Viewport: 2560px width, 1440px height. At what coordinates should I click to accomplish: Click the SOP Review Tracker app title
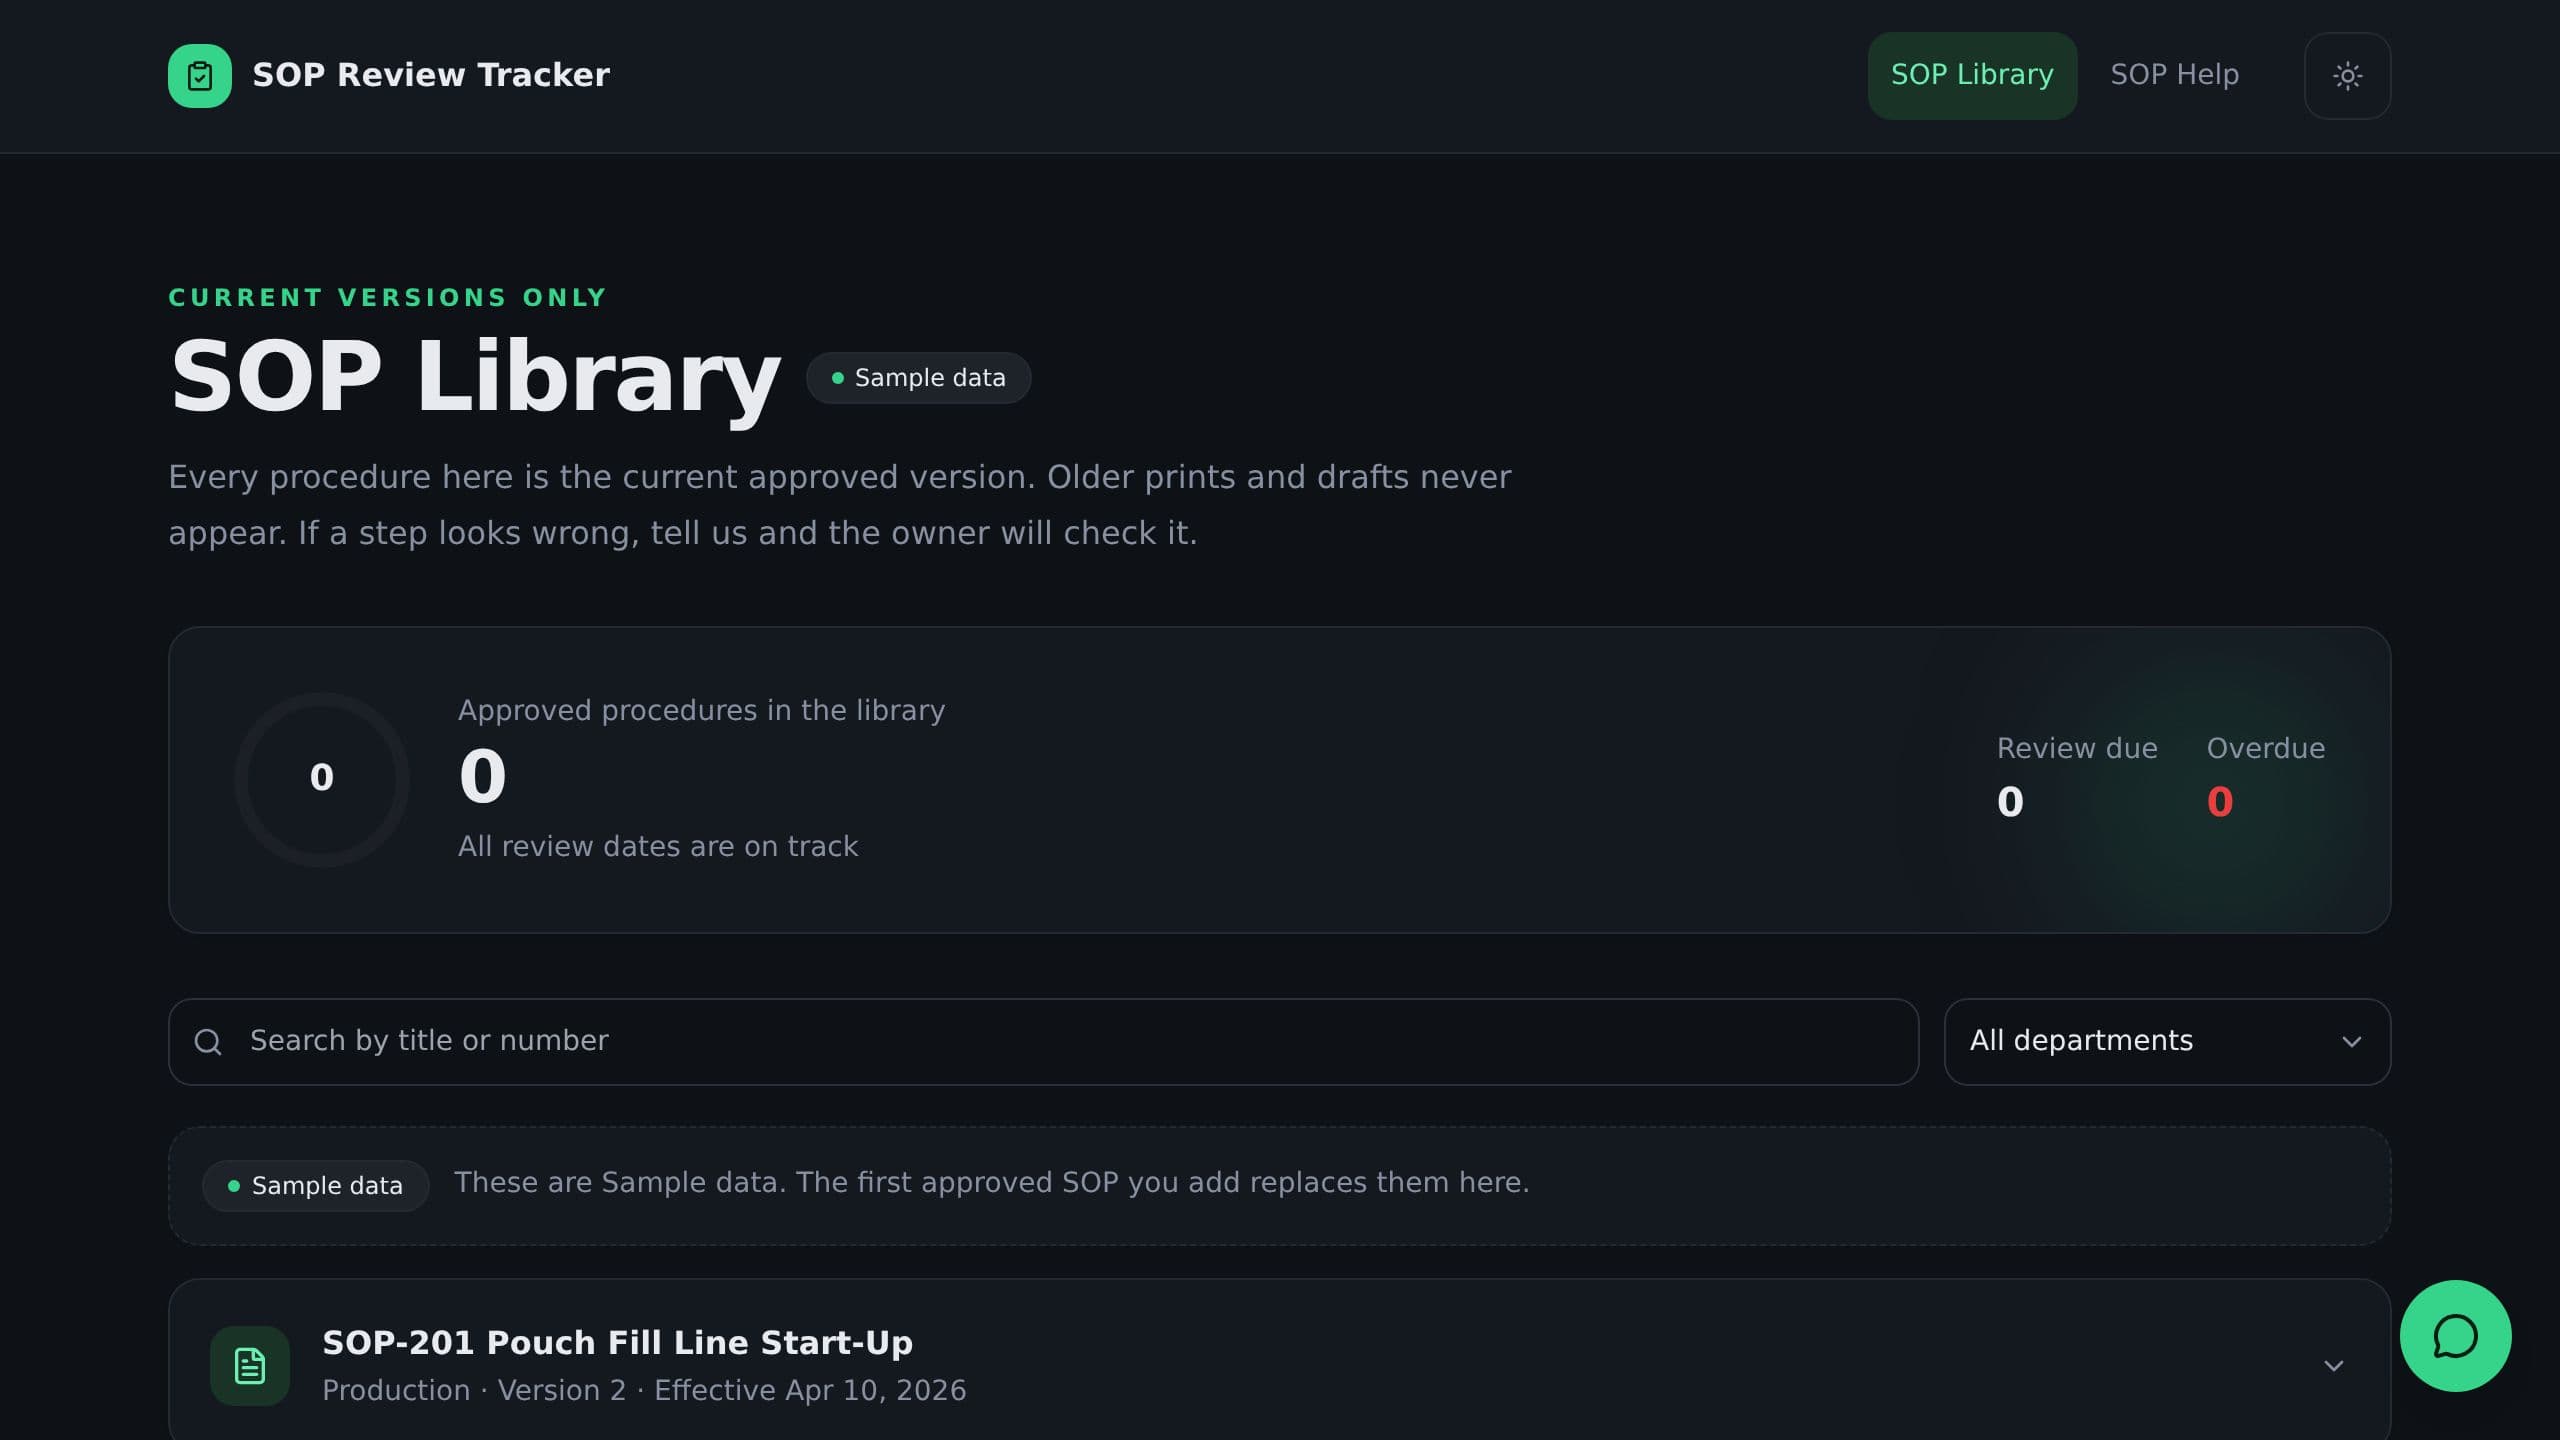431,75
